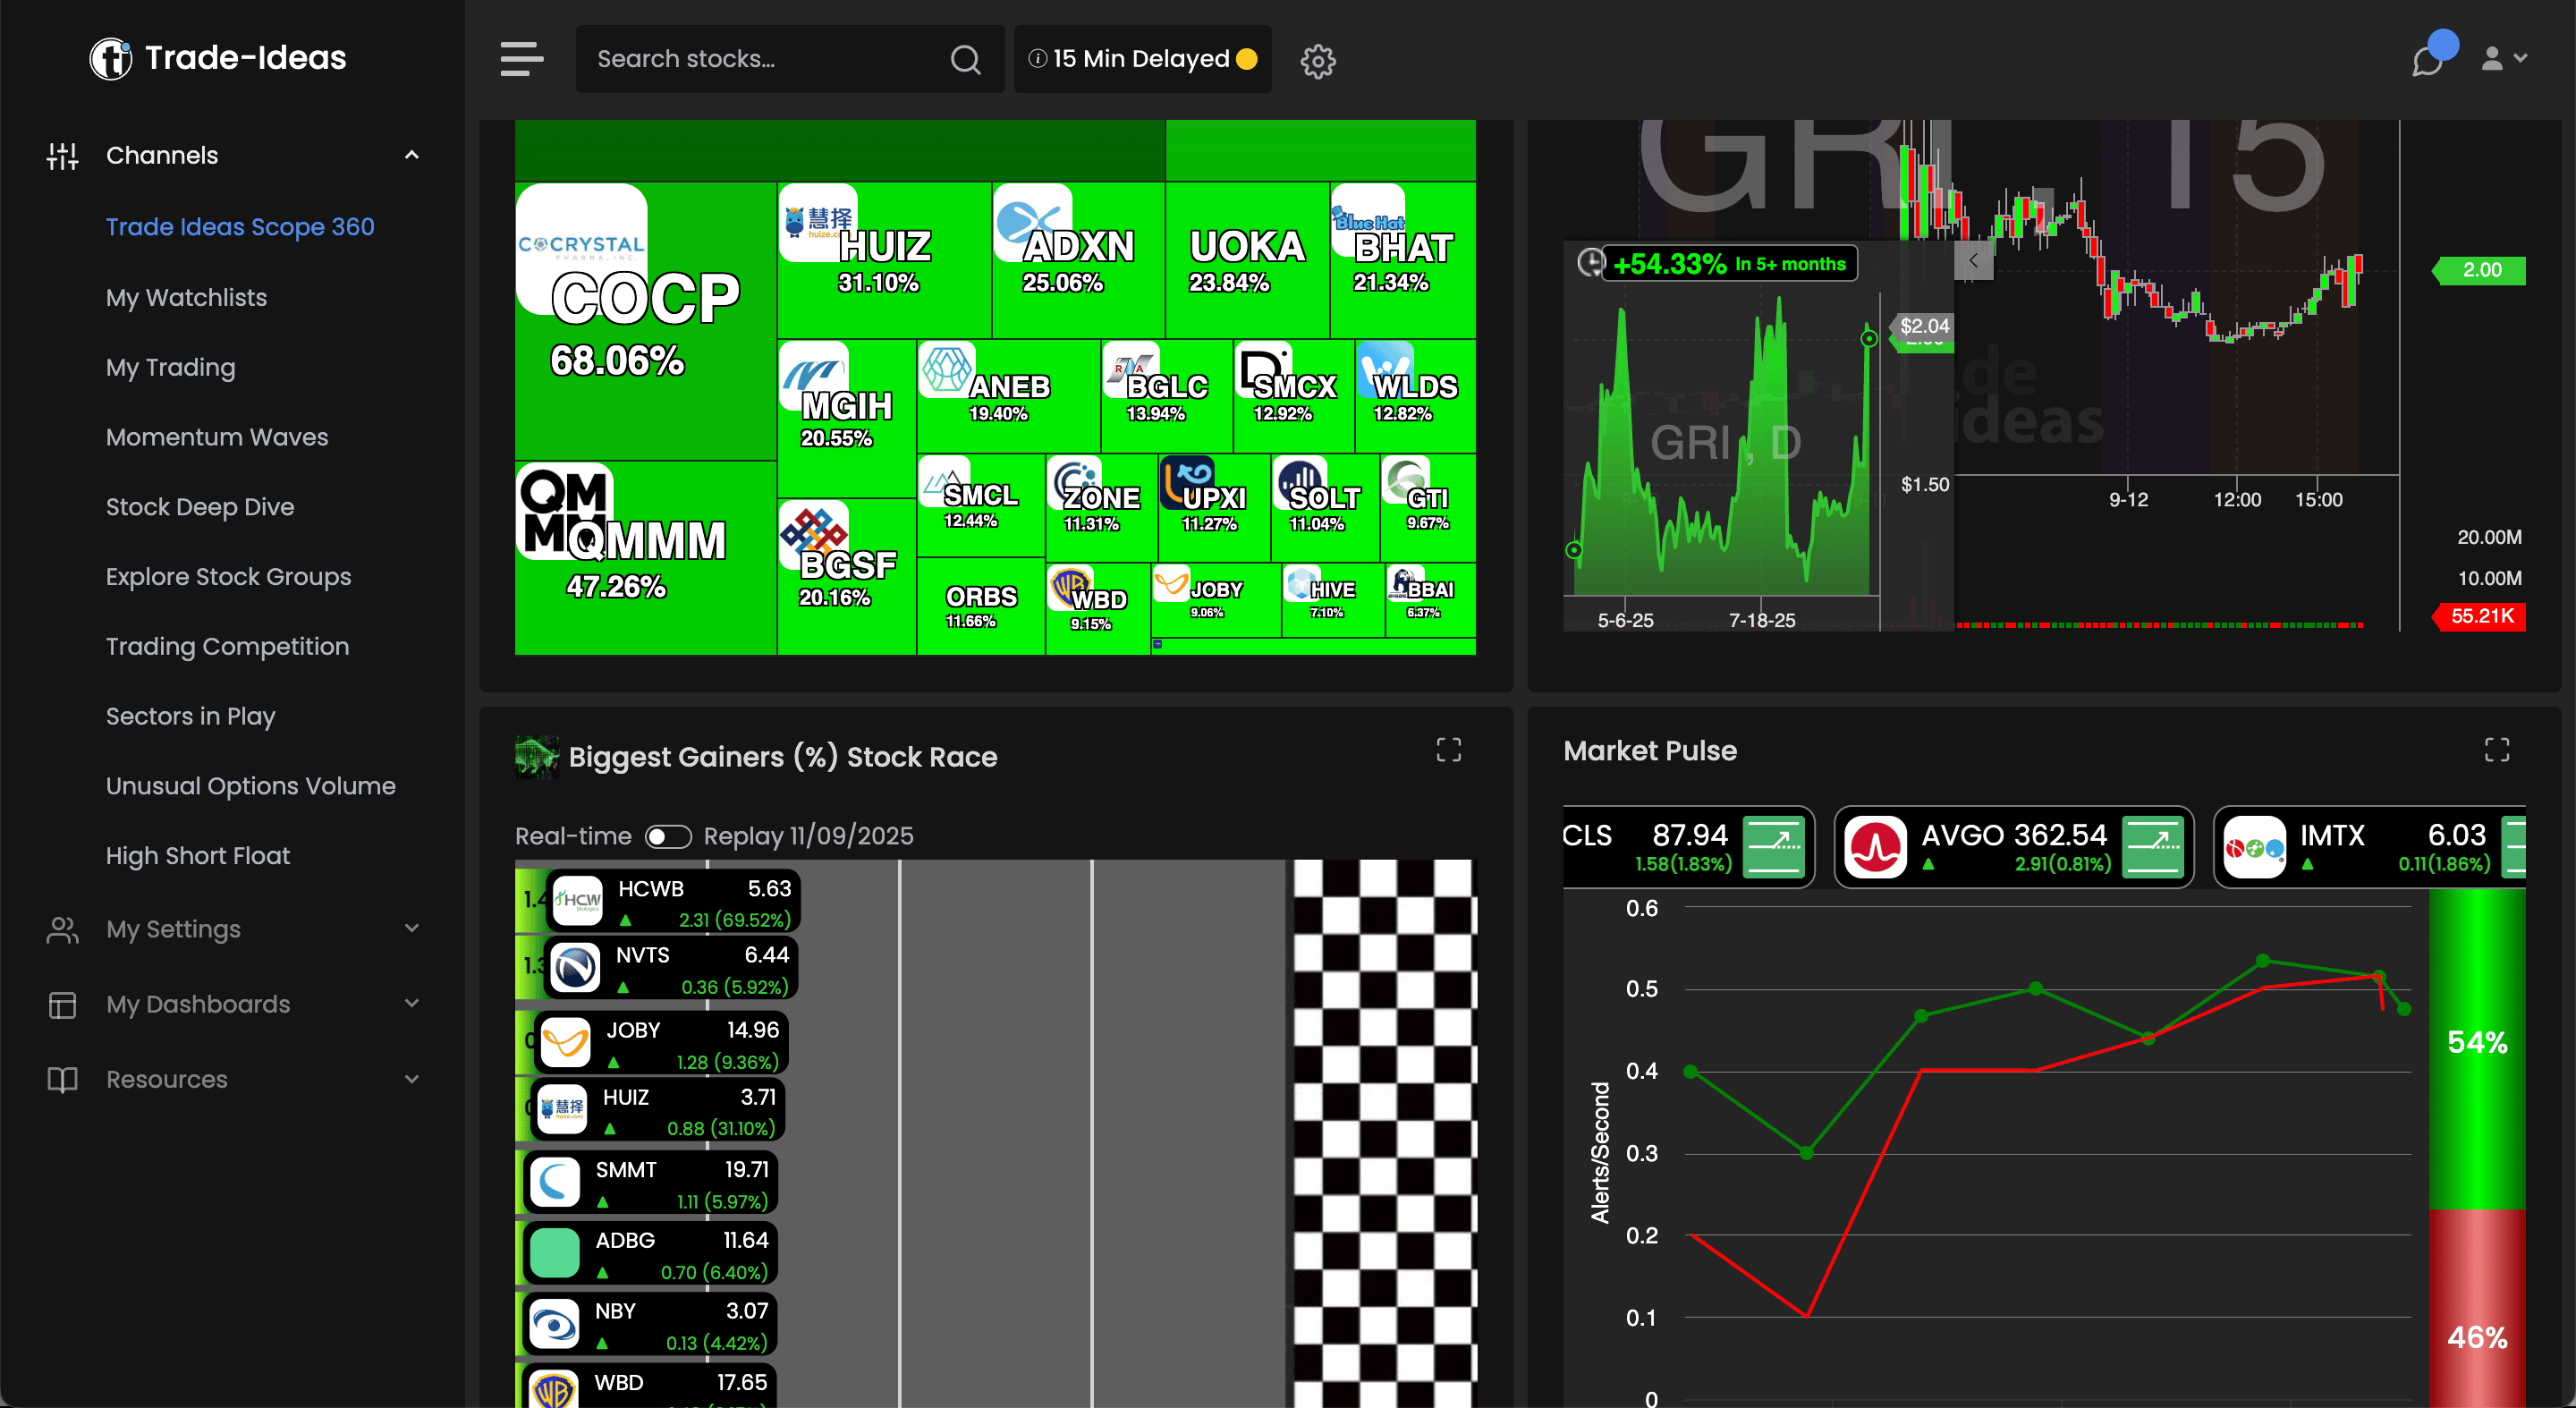Open the hamburger menu icon
The image size is (2576, 1408).
[521, 59]
